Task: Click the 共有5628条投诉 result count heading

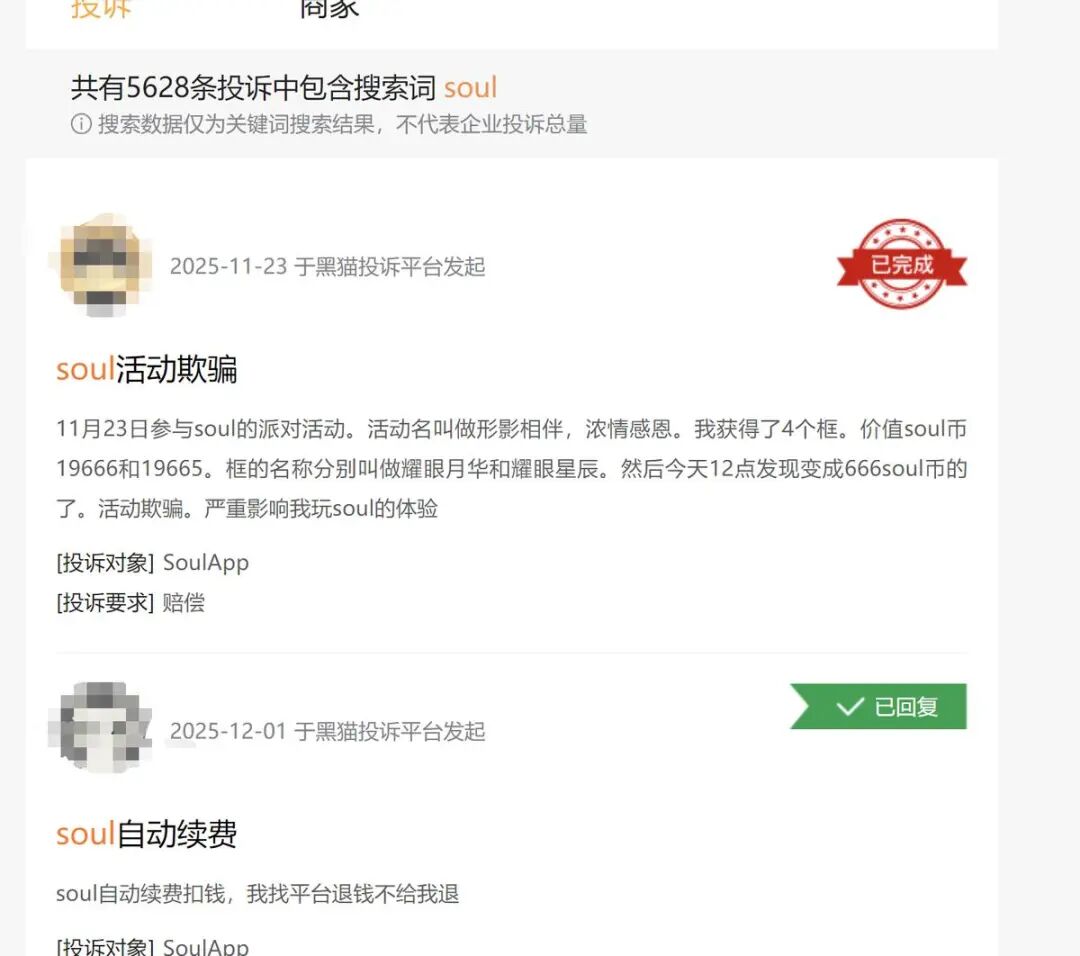Action: pos(284,87)
